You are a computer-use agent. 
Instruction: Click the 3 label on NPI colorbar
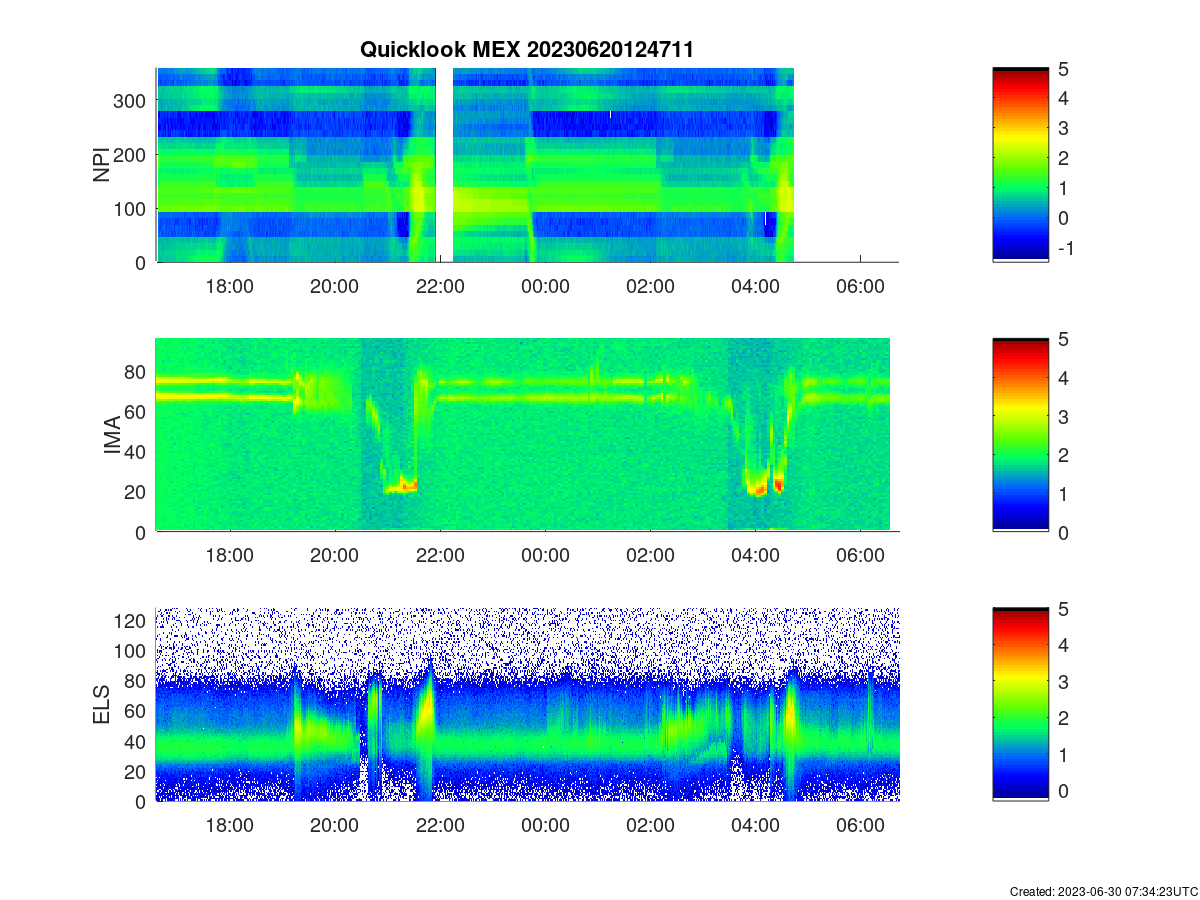(x=1064, y=128)
